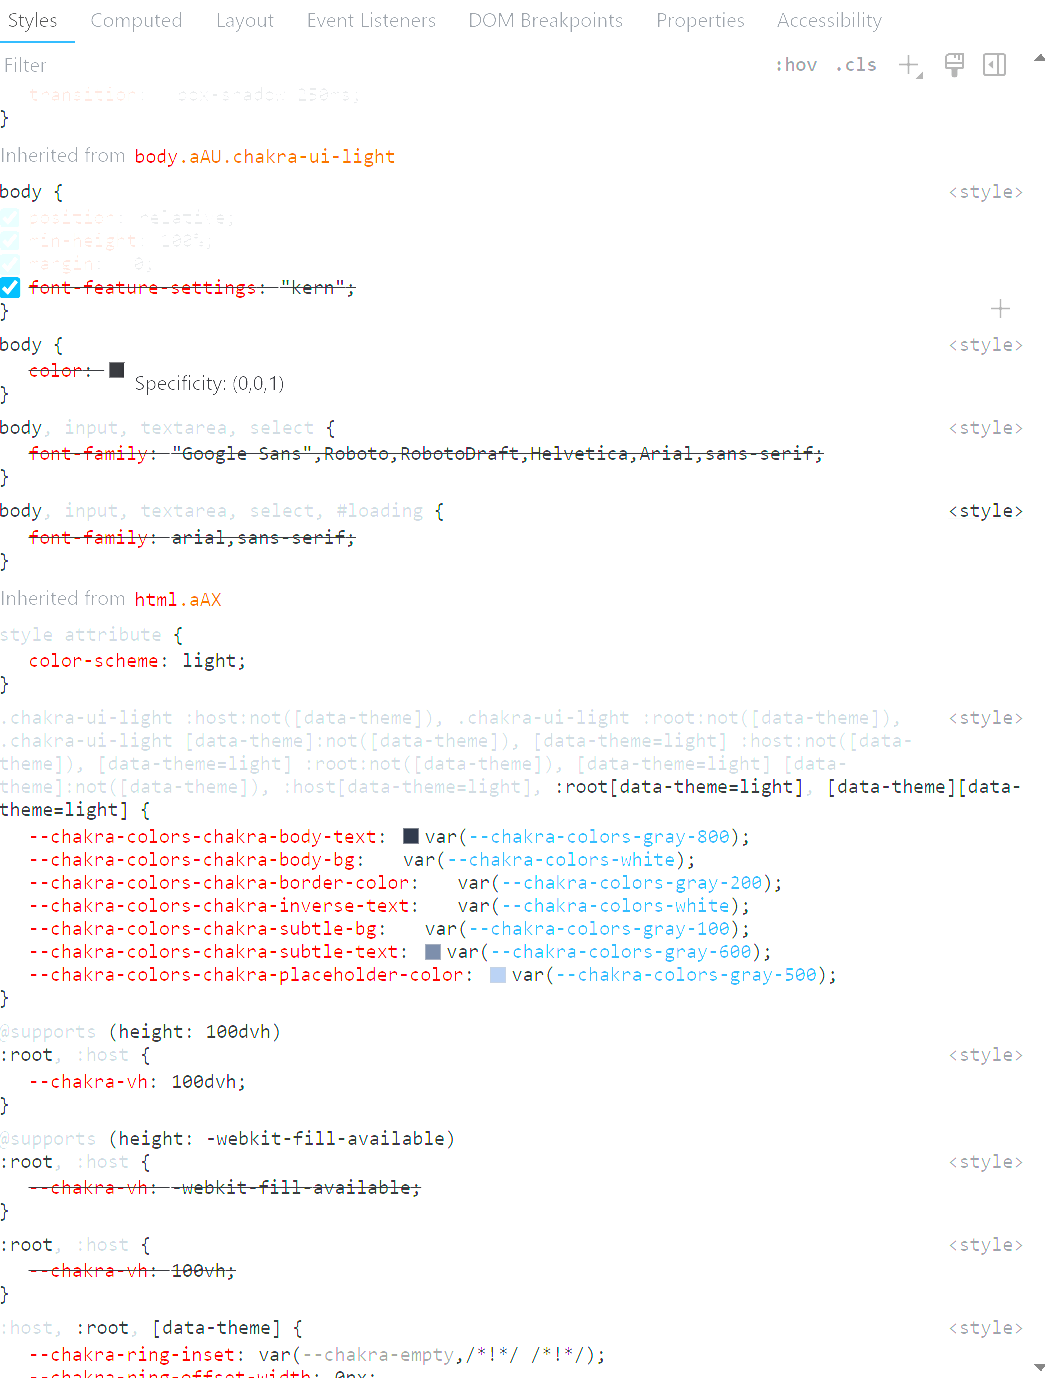The height and width of the screenshot is (1378, 1045).
Task: Click the rendering emulations paintbrush icon
Action: click(x=954, y=64)
